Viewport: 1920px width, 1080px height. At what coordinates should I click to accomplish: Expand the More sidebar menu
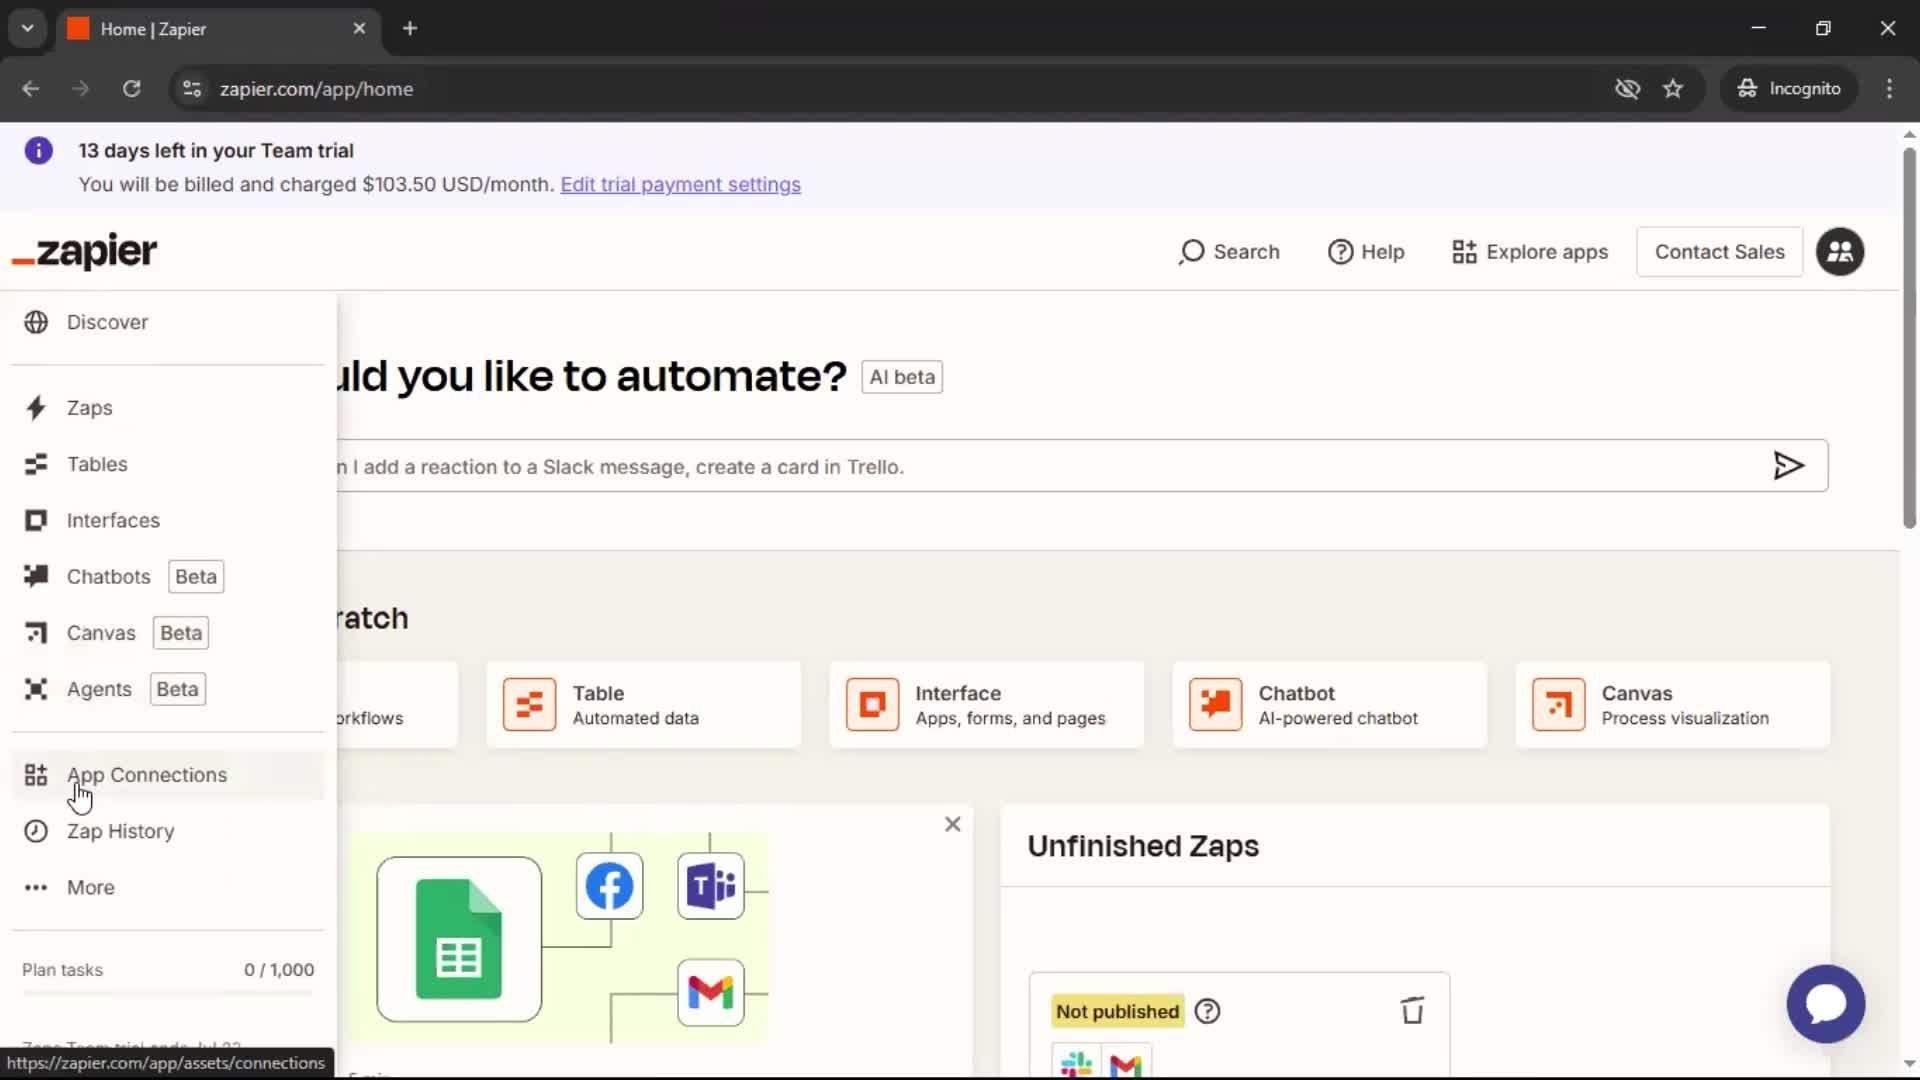pyautogui.click(x=168, y=887)
